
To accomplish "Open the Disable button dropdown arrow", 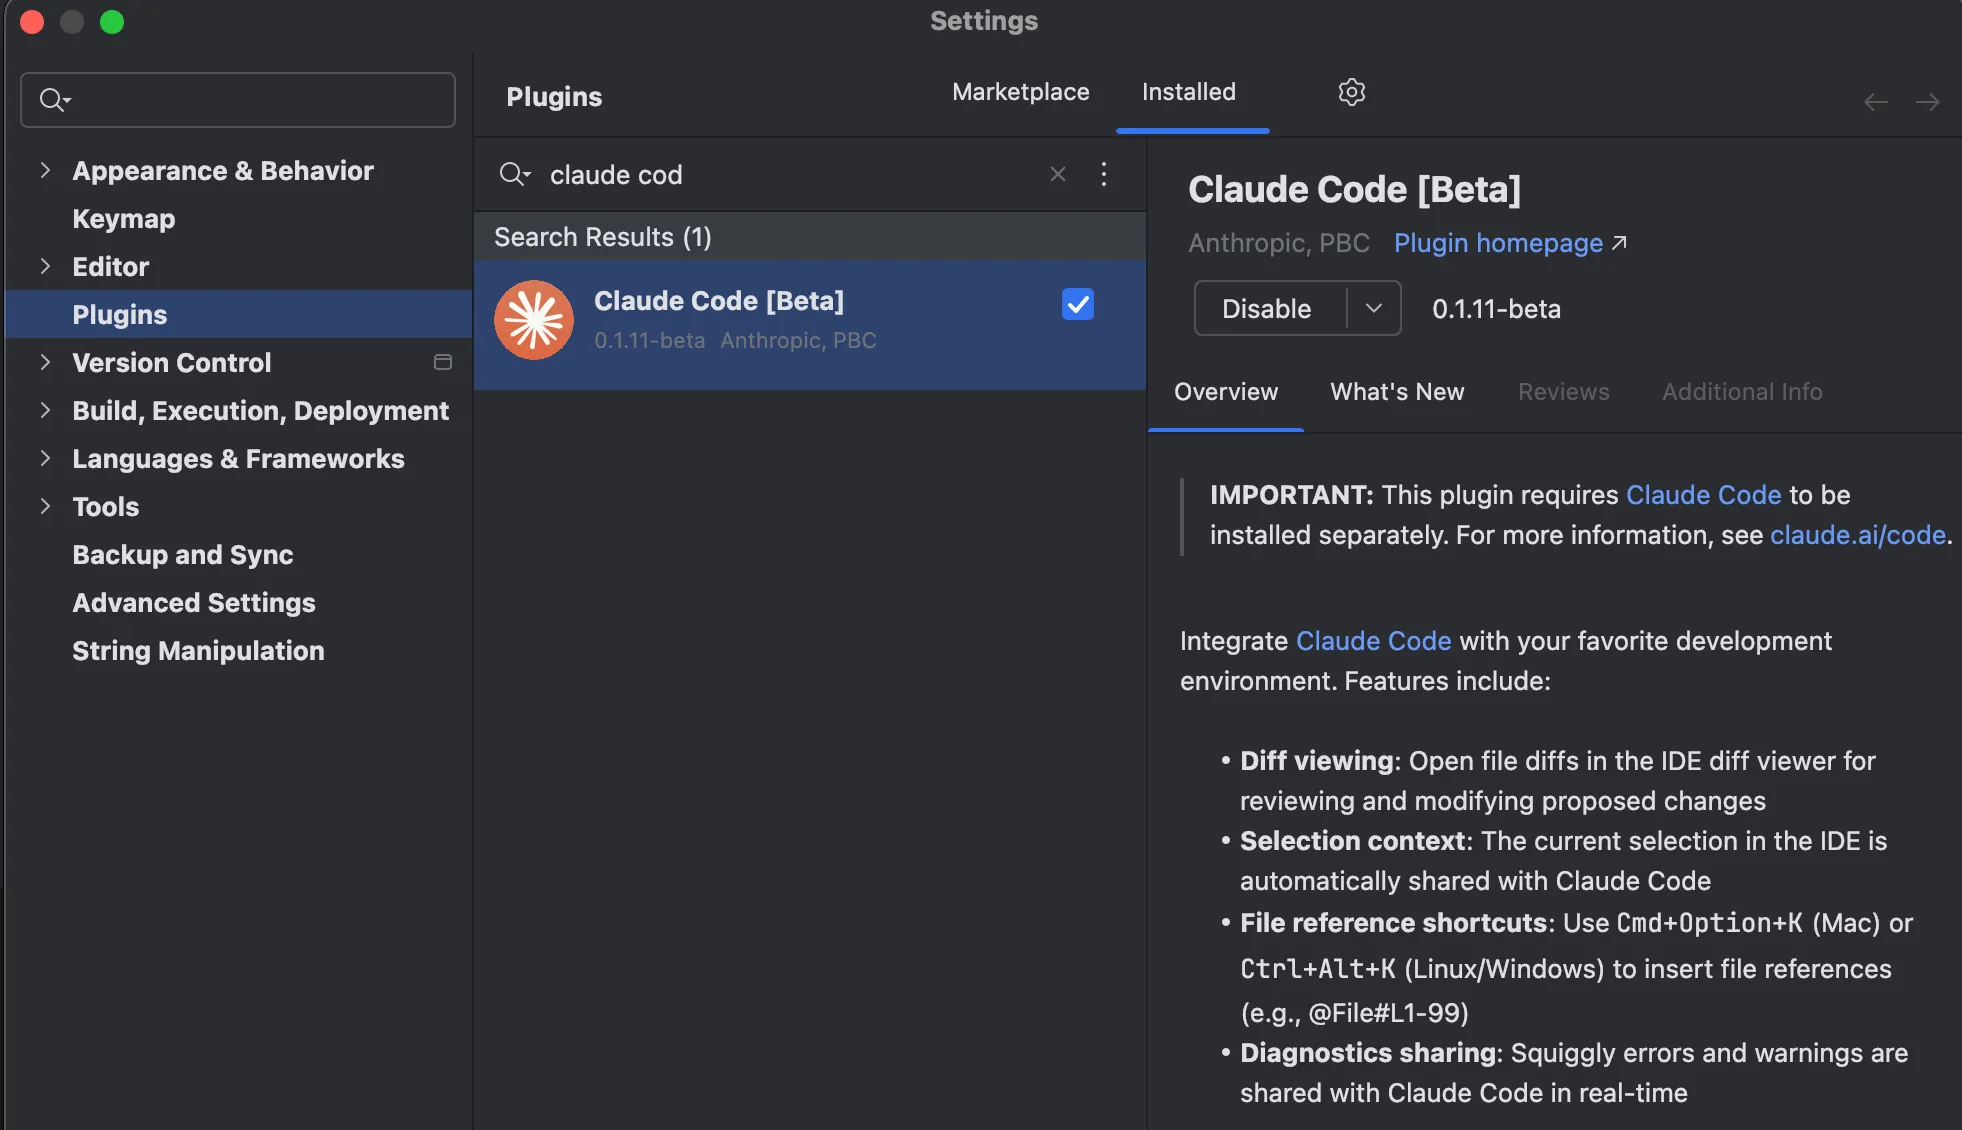I will [1373, 308].
